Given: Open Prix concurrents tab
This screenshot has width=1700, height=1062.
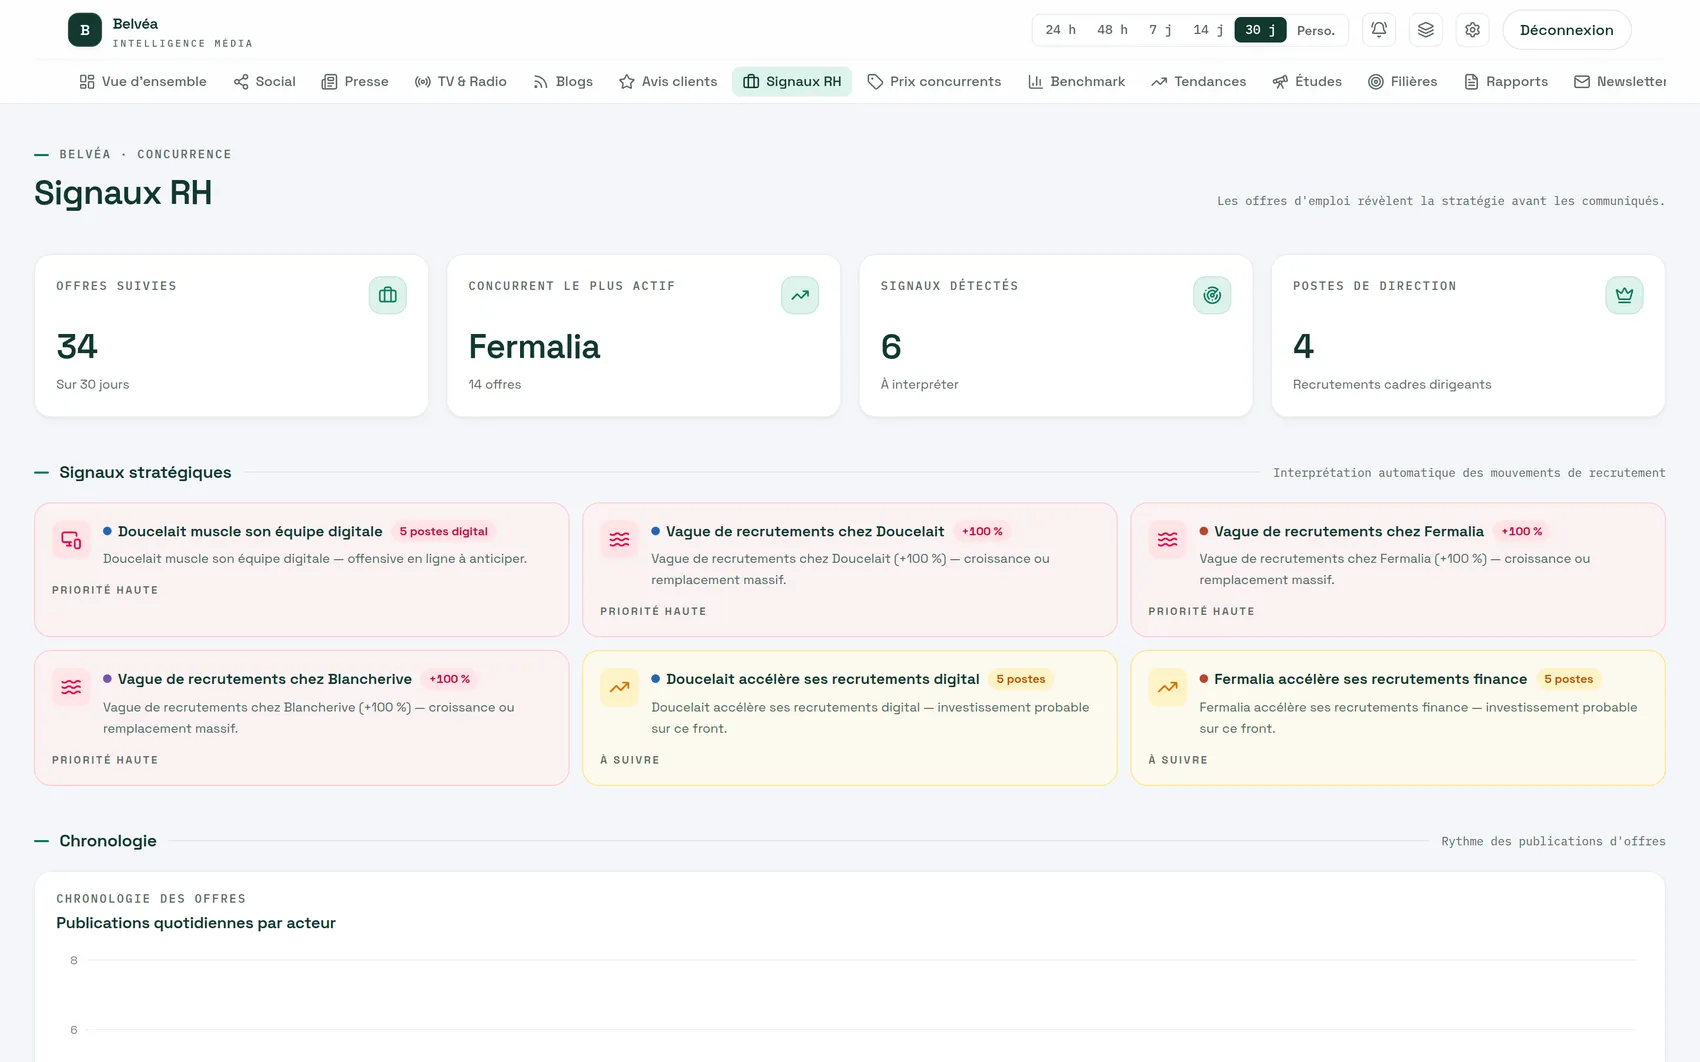Looking at the screenshot, I should click(x=934, y=82).
